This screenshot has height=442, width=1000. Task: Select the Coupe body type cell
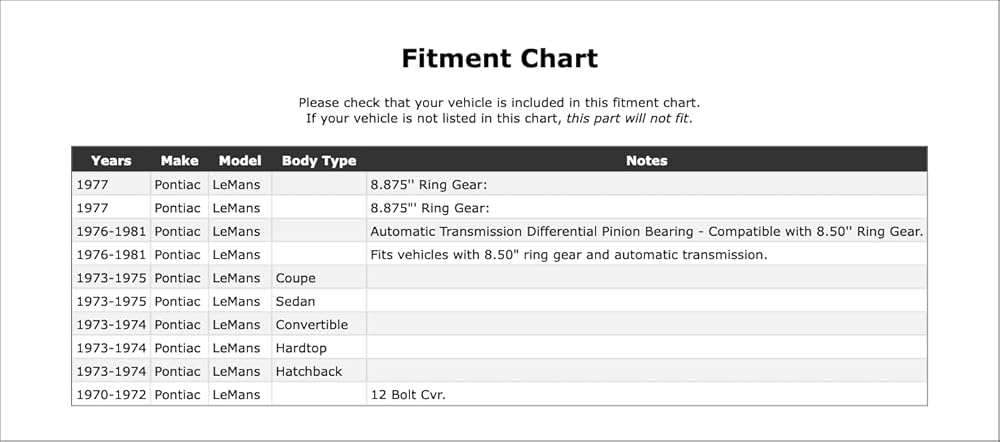pos(319,278)
